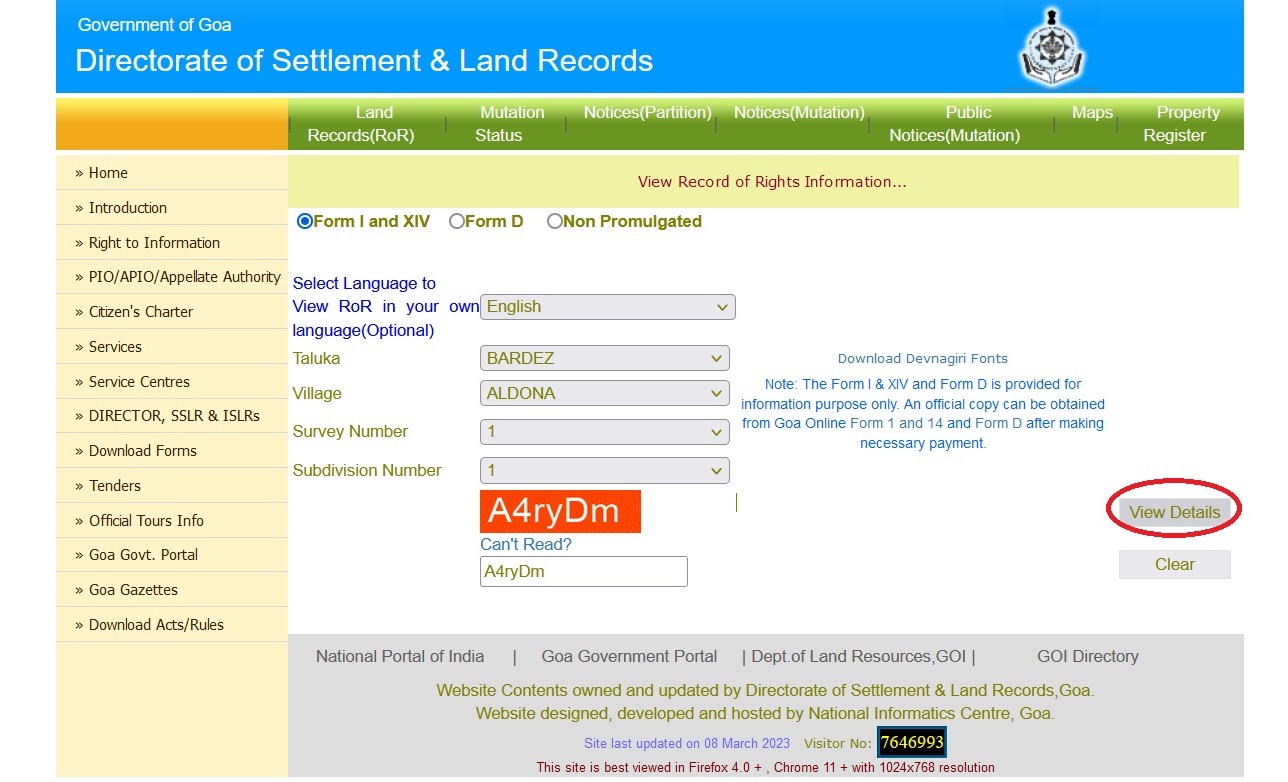This screenshot has height=782, width=1288.
Task: Select the Non Promulgated option
Action: [555, 222]
